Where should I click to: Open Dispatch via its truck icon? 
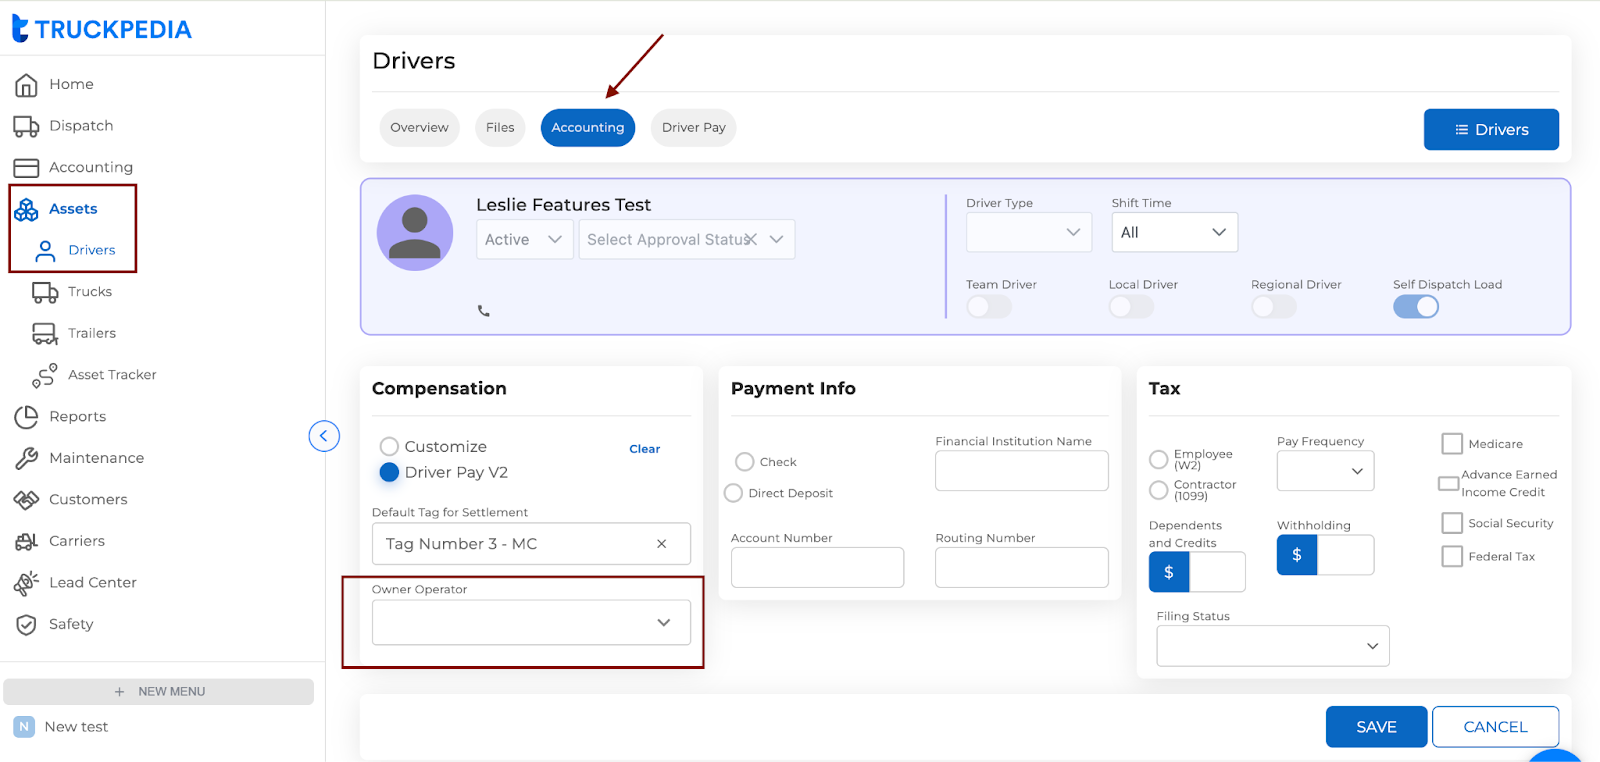26,126
